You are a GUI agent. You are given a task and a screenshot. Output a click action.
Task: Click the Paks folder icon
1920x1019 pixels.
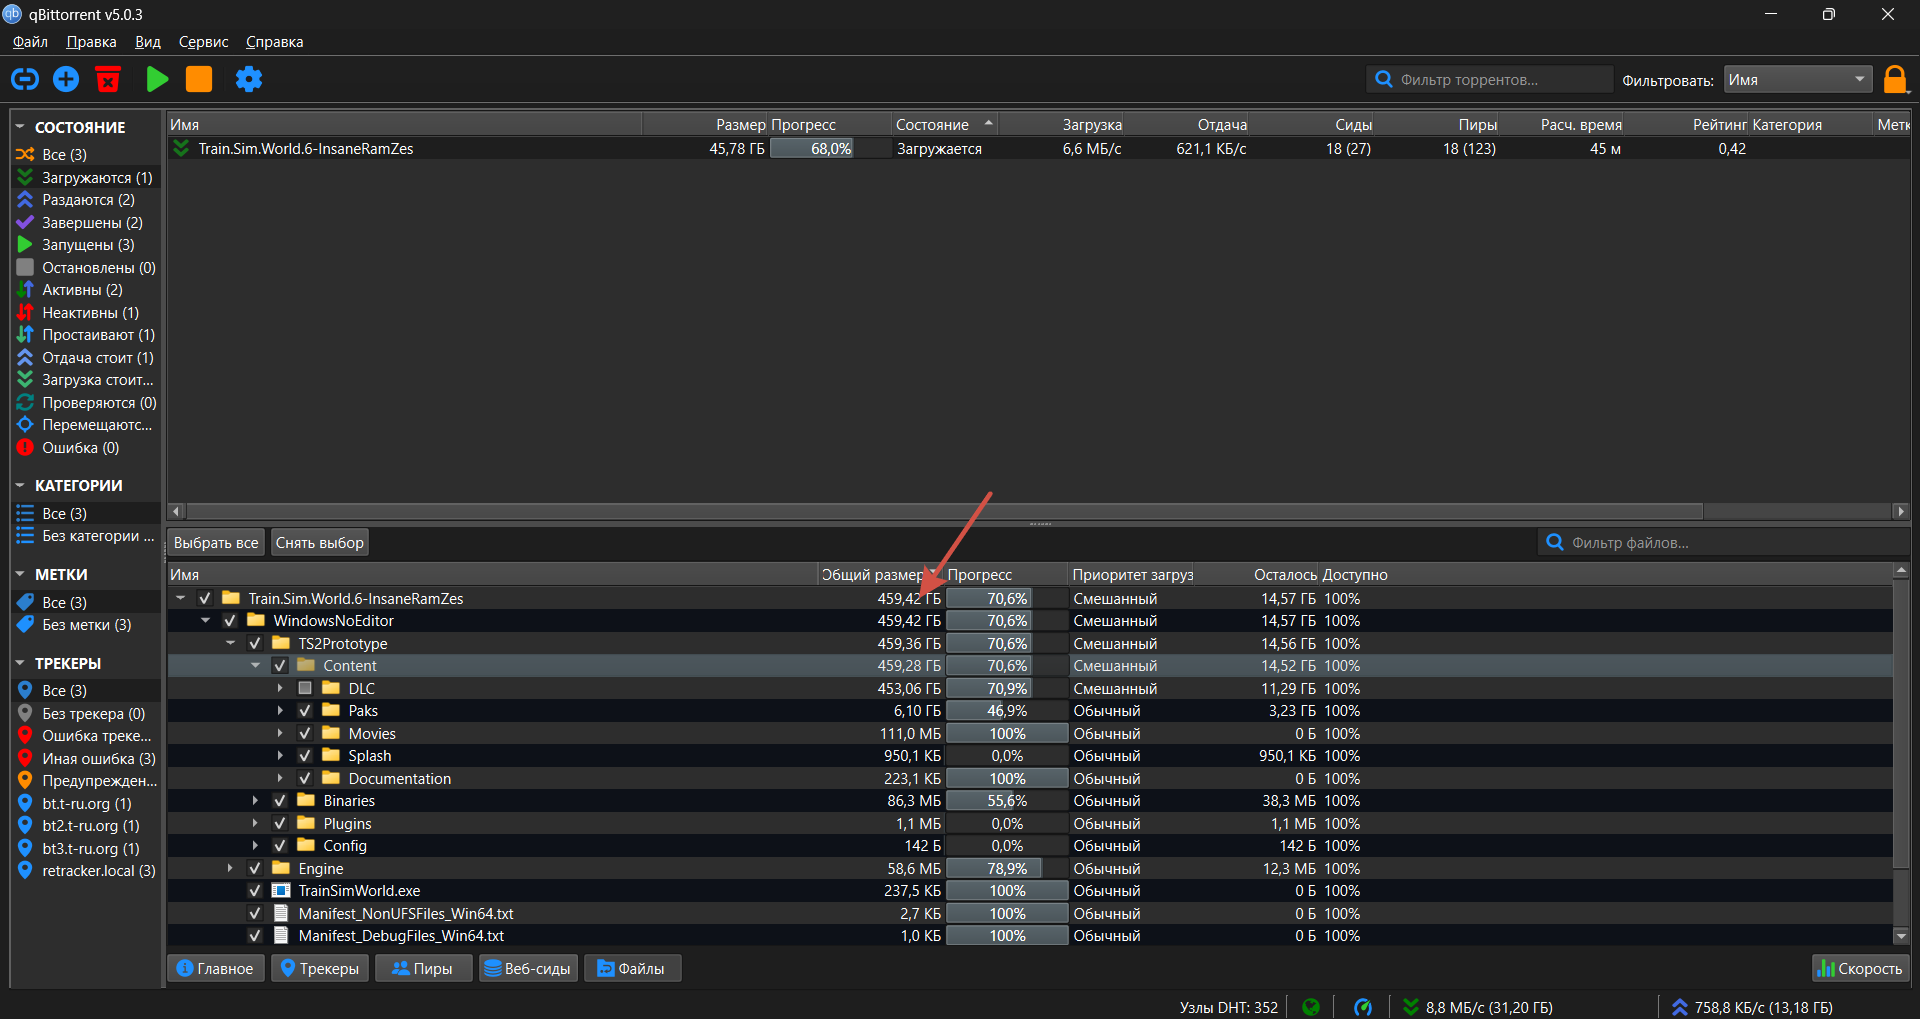331,711
